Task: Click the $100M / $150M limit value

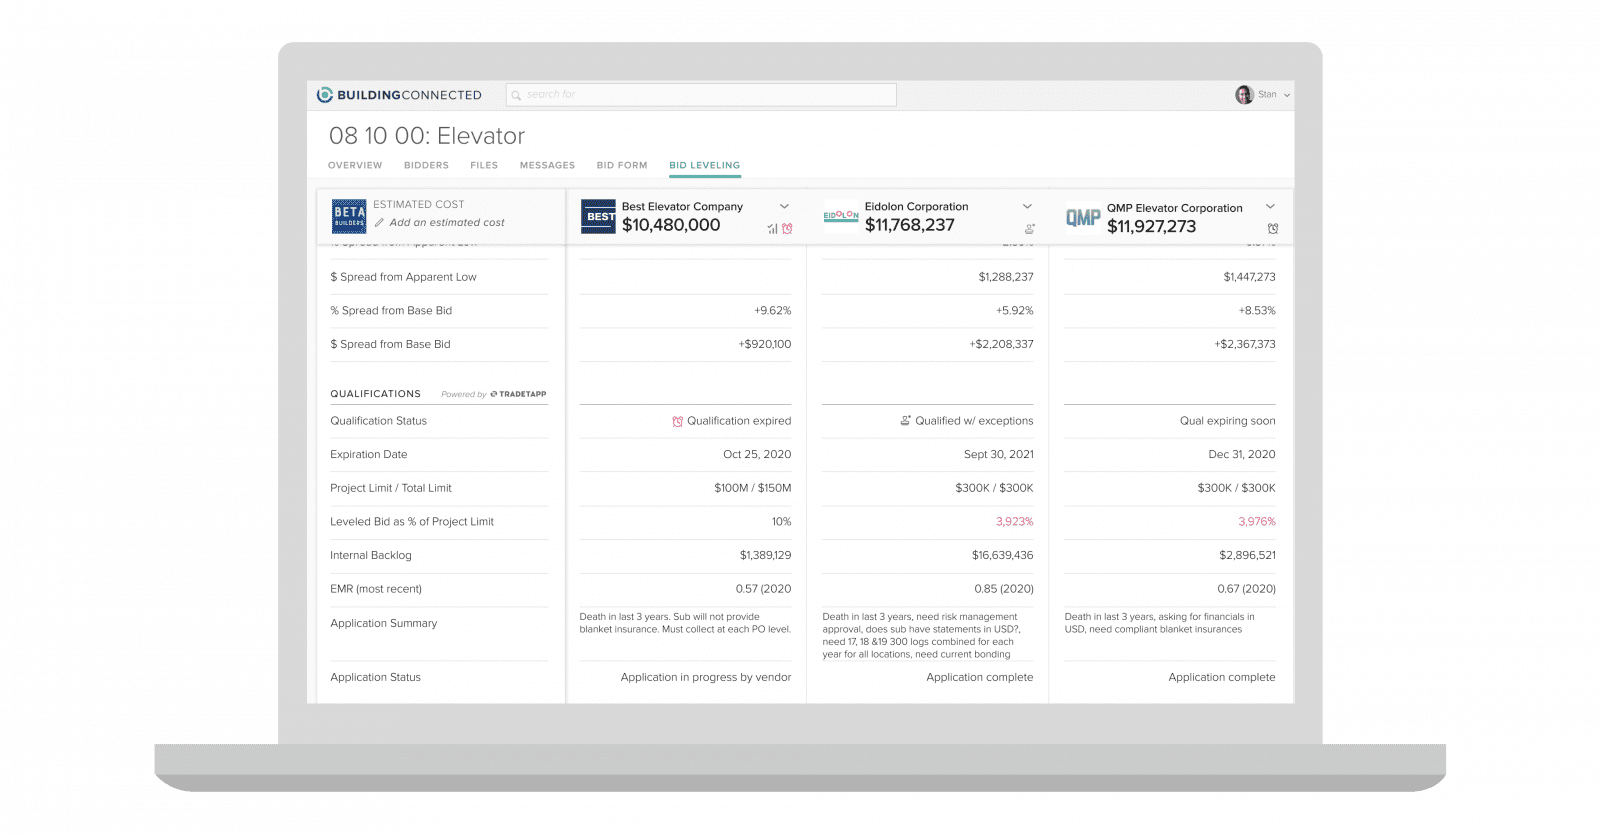Action: coord(752,488)
